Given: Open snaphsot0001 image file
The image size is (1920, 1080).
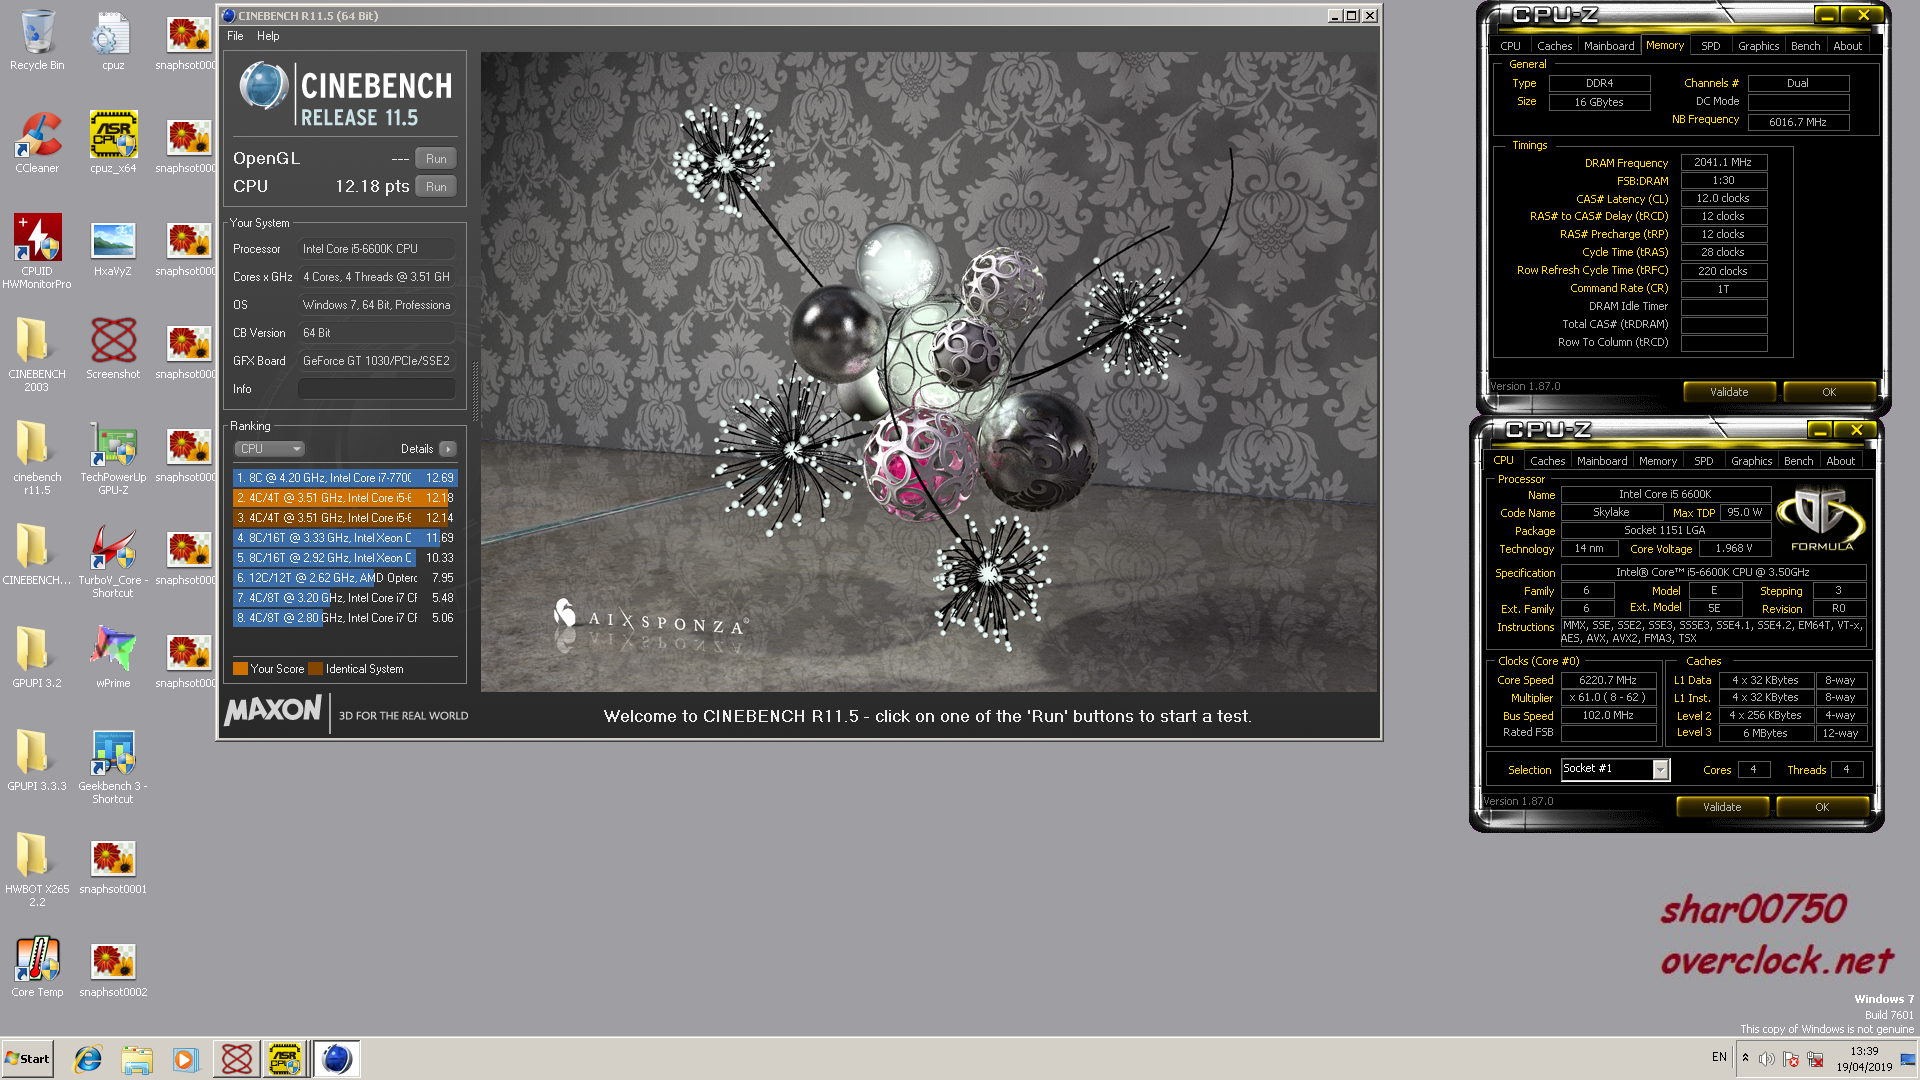Looking at the screenshot, I should point(113,864).
